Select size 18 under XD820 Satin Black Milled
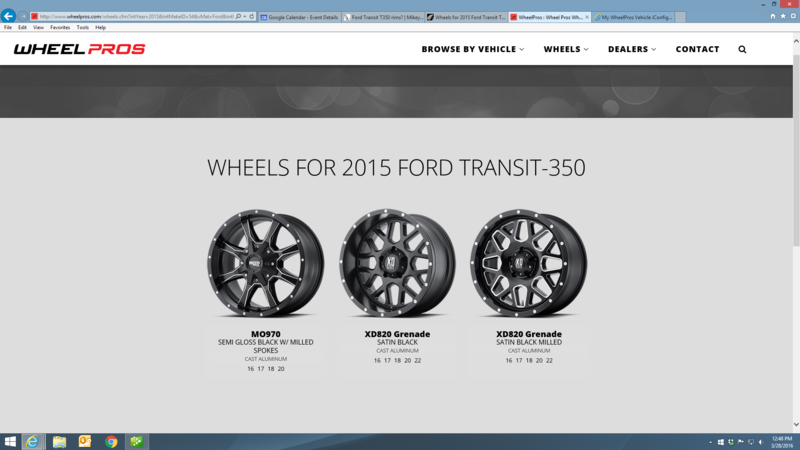Screen dimensions: 800x450 coord(529,361)
